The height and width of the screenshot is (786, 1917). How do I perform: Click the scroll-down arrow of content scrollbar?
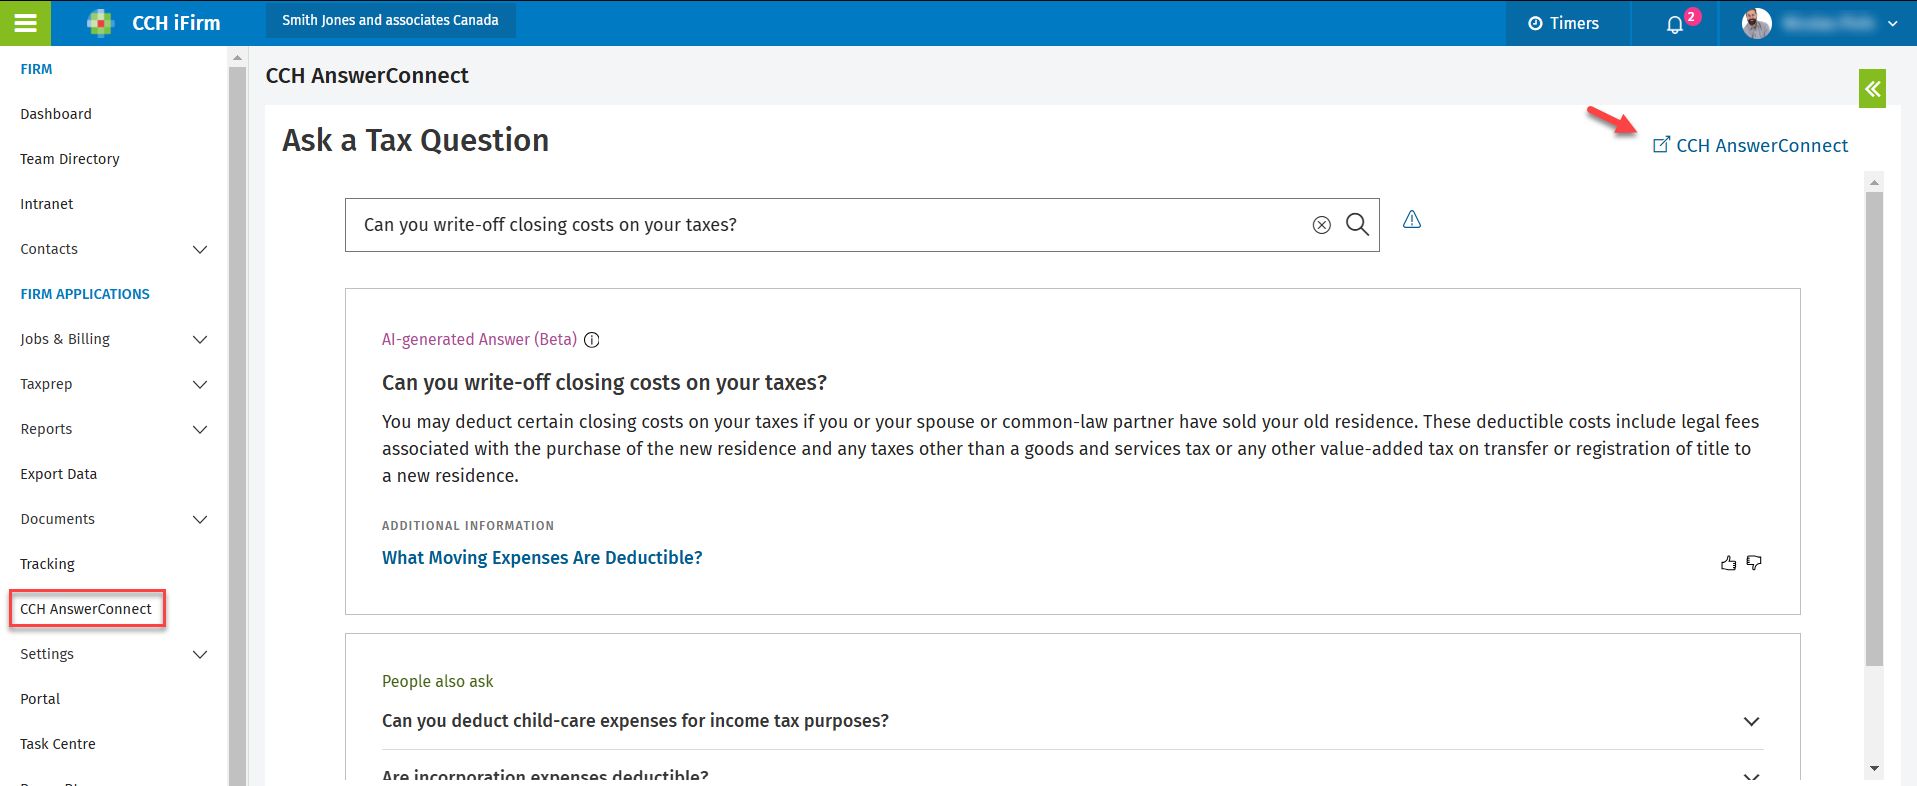[x=1874, y=769]
